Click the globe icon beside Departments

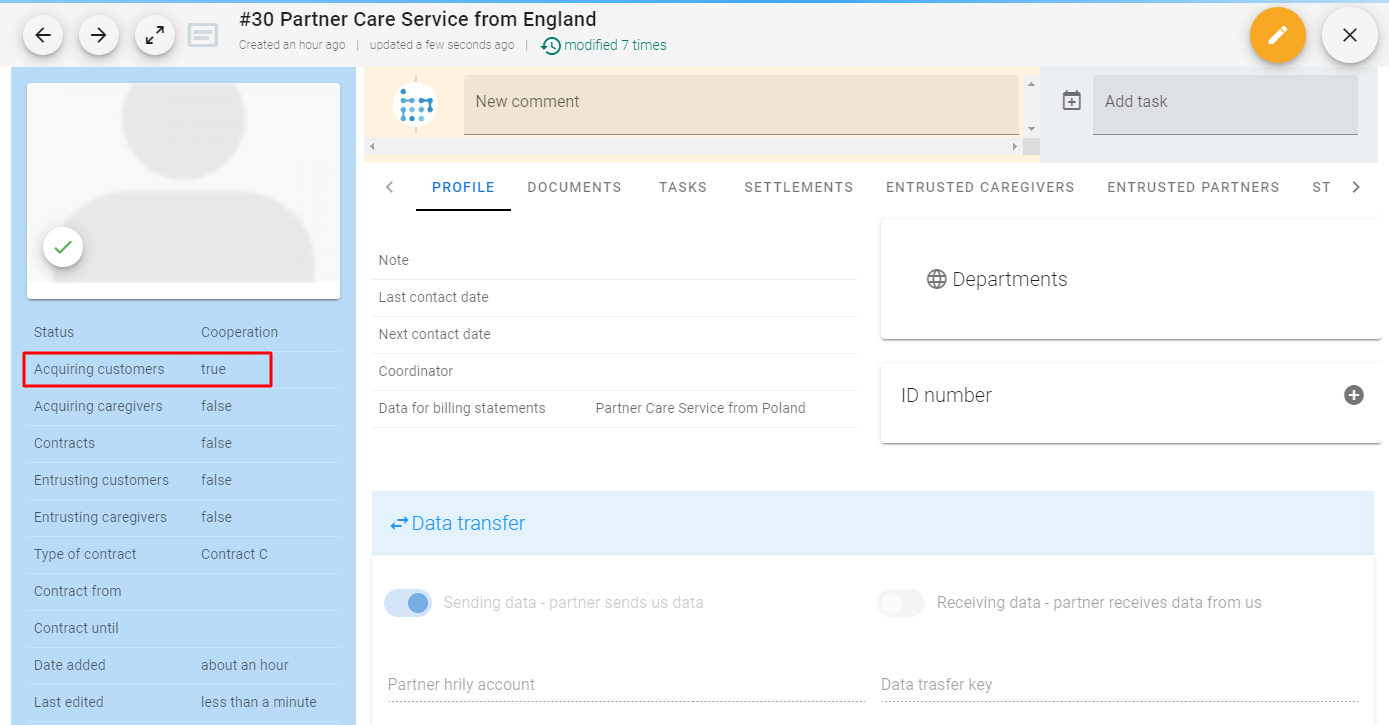click(x=936, y=279)
